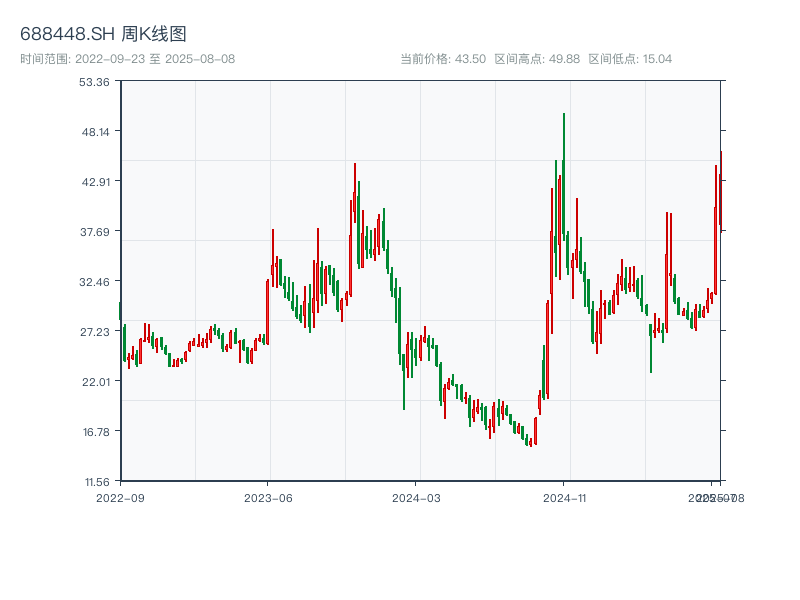This screenshot has width=800, height=600.
Task: Click y-axis label 11.56
Action: (97, 482)
